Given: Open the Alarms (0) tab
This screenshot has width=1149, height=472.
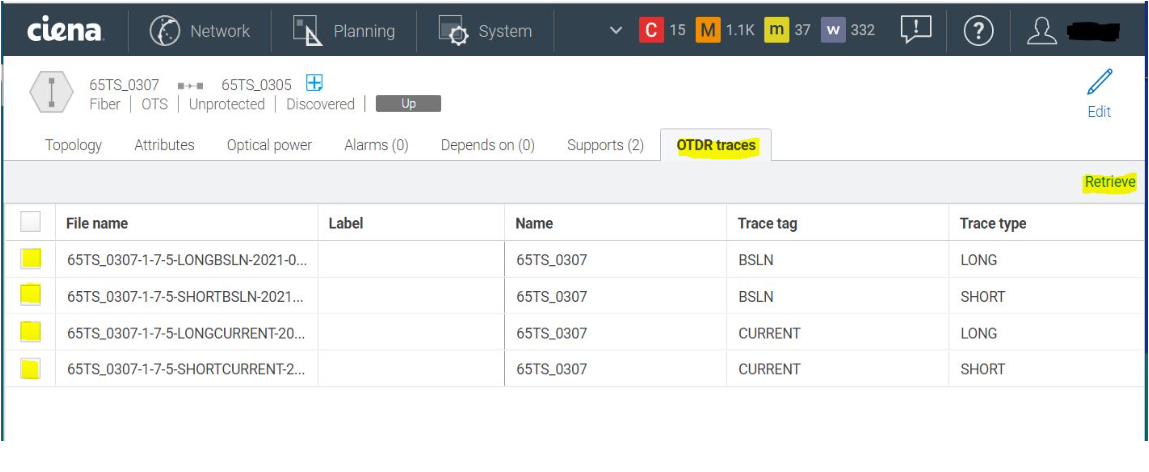Looking at the screenshot, I should [x=376, y=145].
